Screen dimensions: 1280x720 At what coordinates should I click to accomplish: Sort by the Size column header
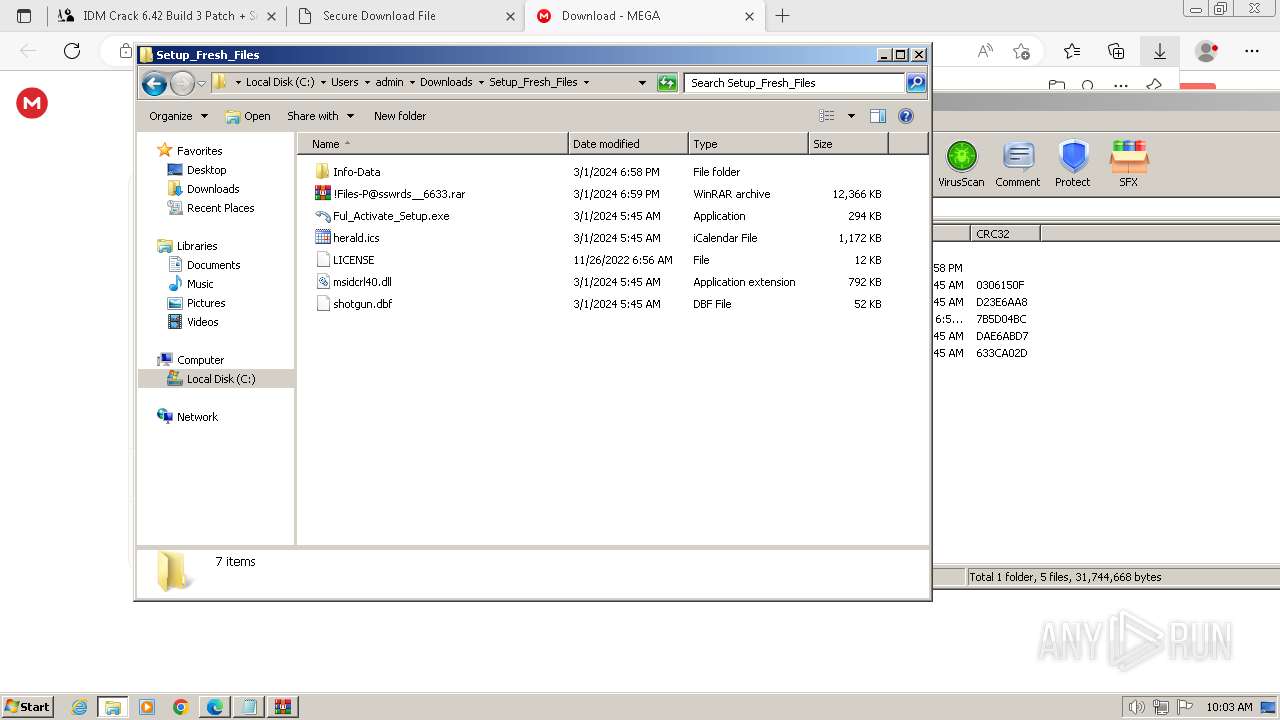(848, 144)
